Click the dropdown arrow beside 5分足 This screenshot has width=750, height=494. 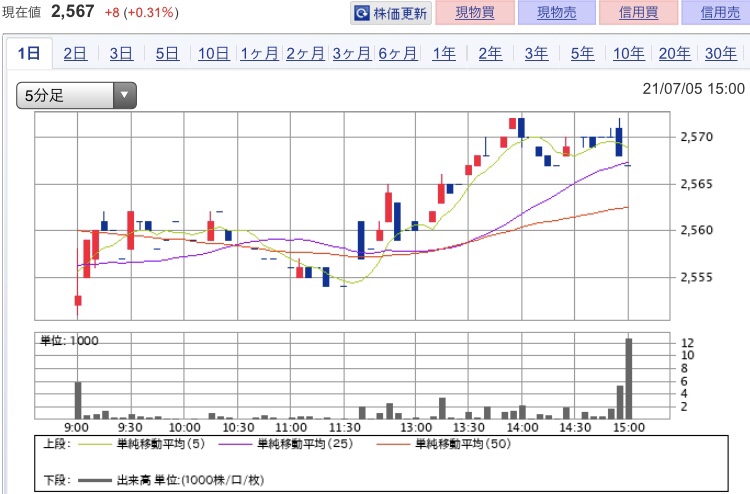pos(124,95)
